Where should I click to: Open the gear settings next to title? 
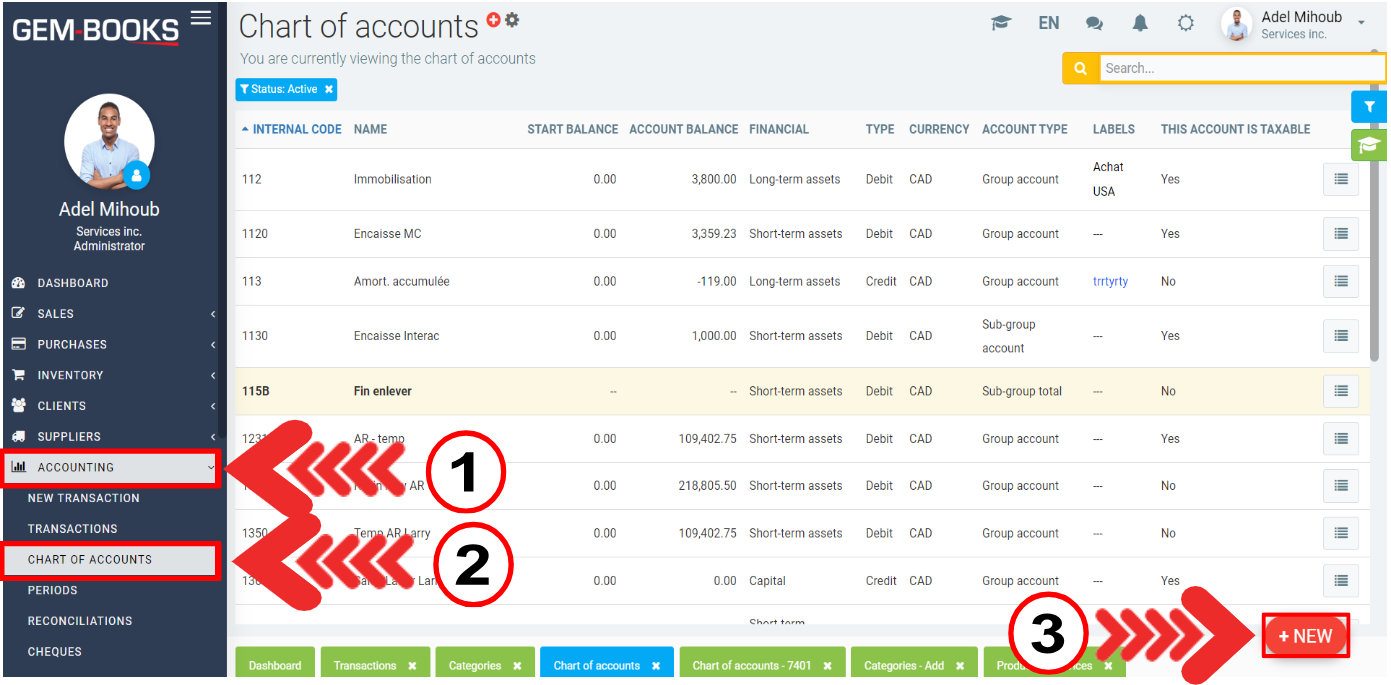[x=512, y=20]
